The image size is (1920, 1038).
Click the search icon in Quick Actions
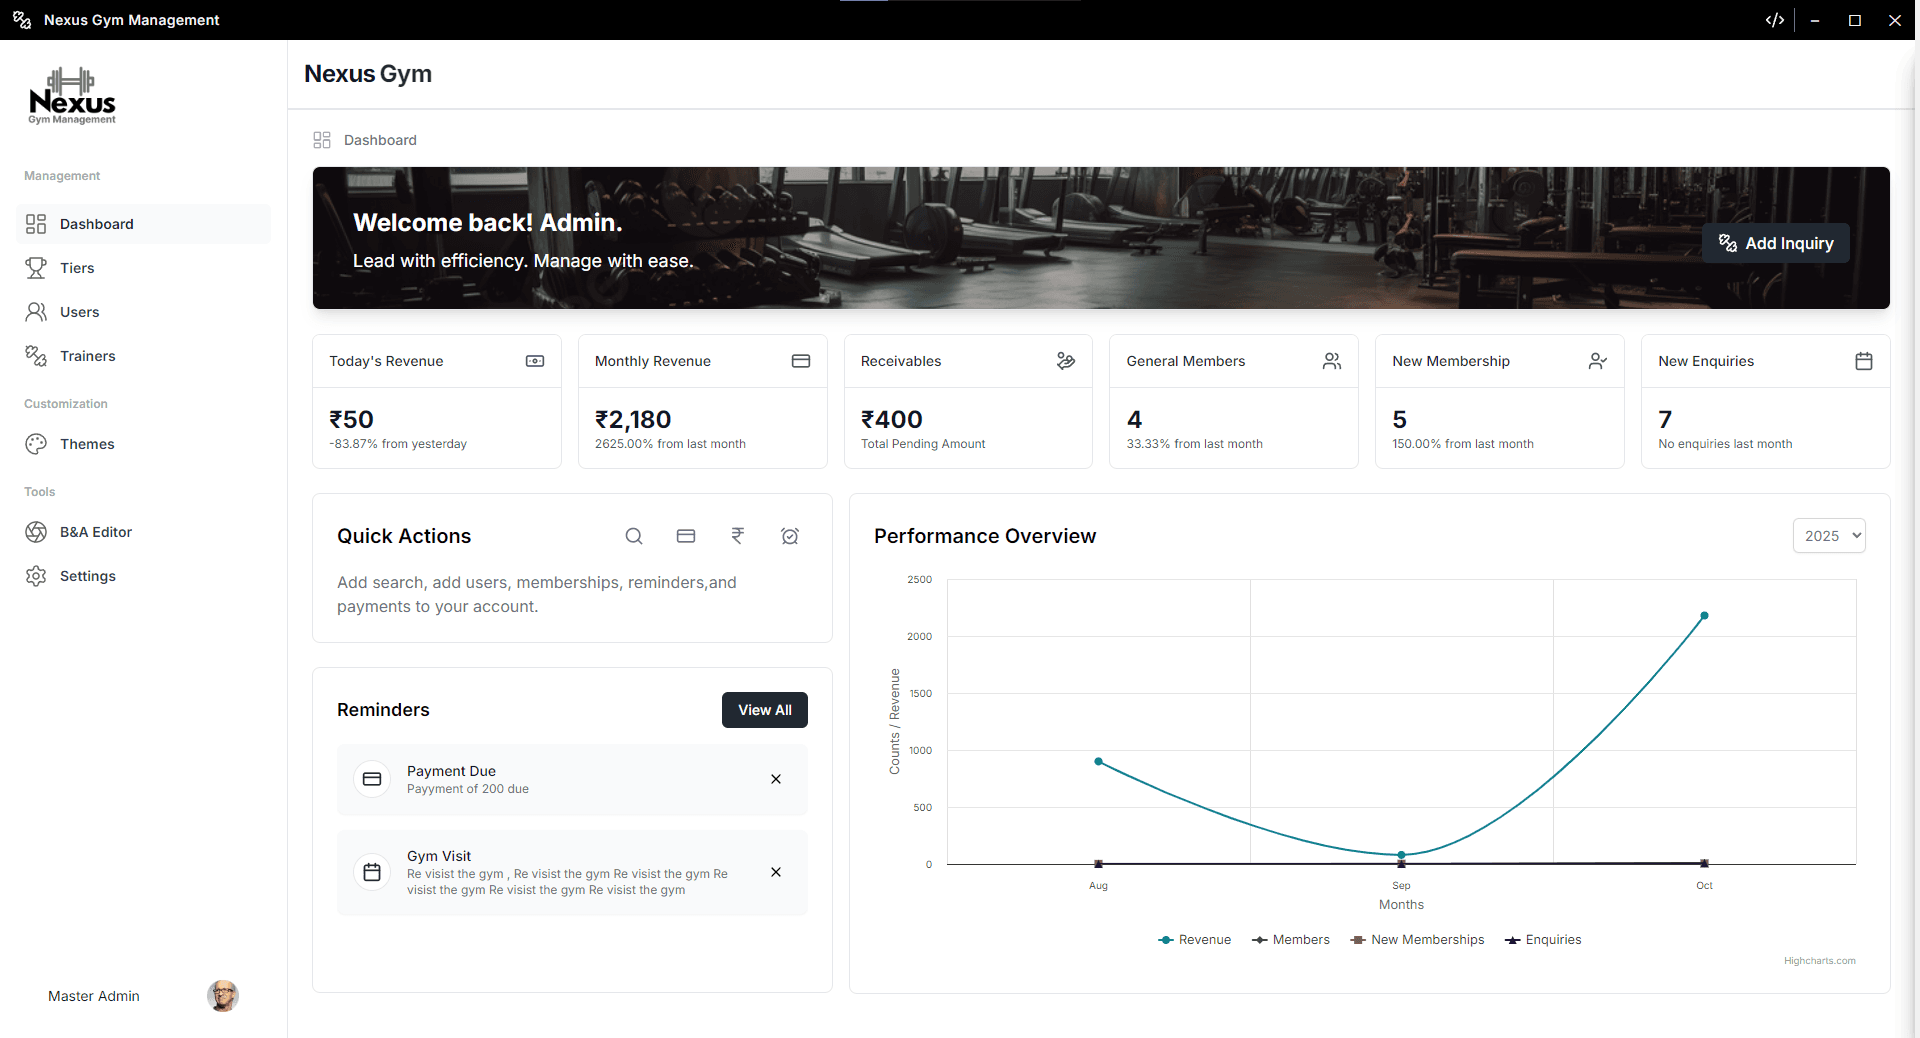point(634,536)
